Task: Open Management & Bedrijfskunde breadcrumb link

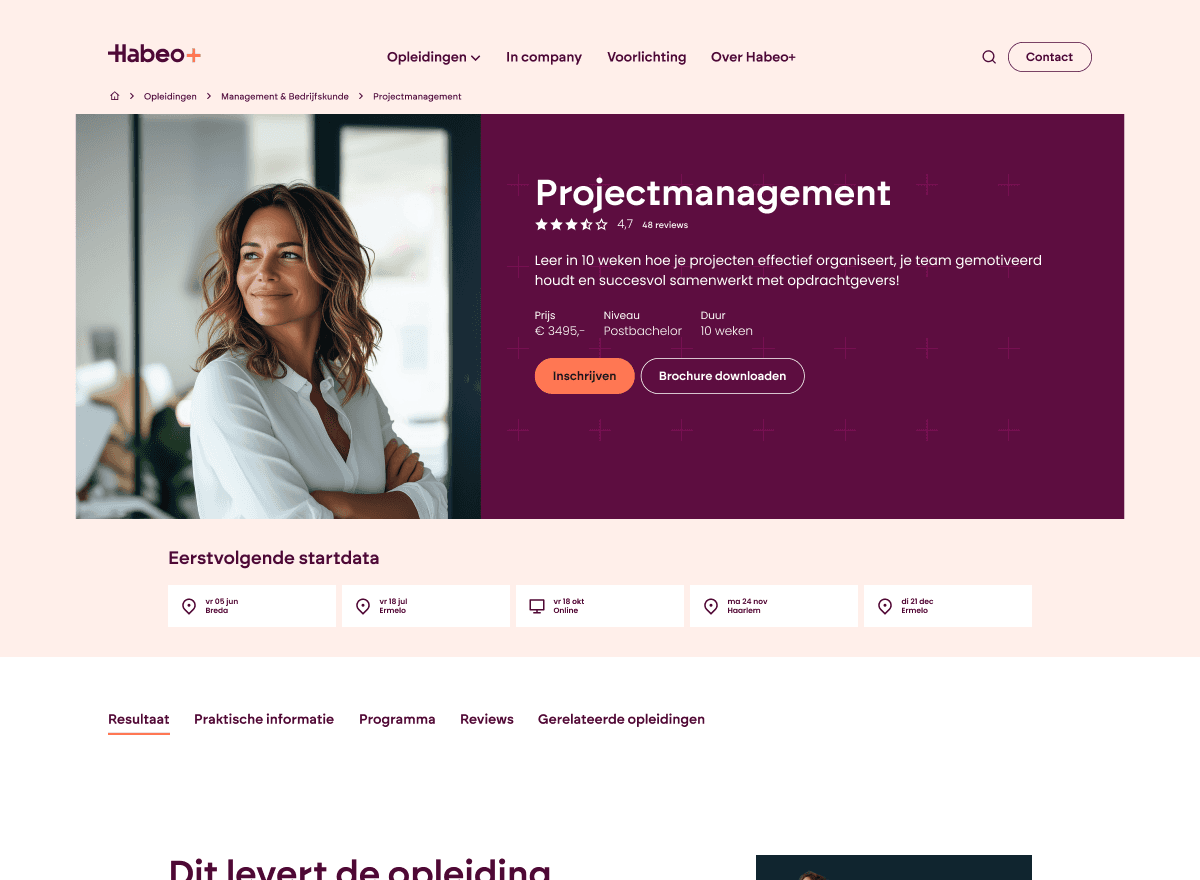Action: coord(285,96)
